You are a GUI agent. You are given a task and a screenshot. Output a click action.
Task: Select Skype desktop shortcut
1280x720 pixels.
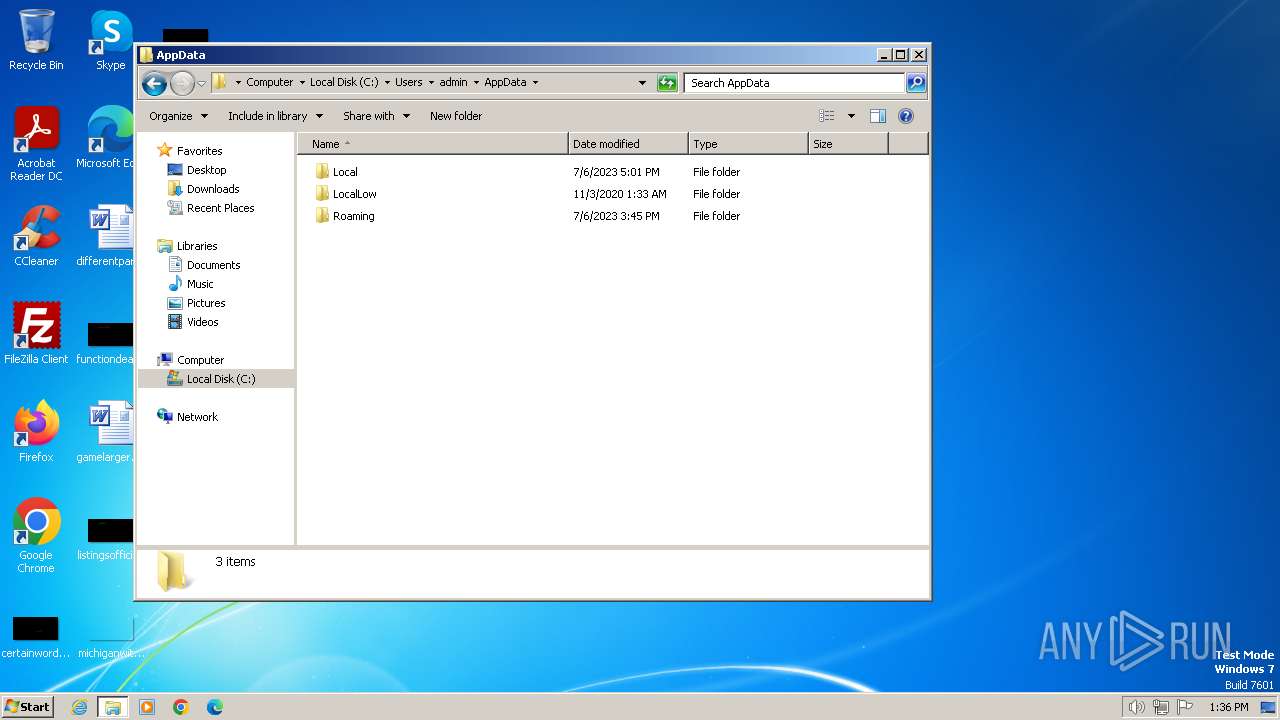(x=111, y=41)
